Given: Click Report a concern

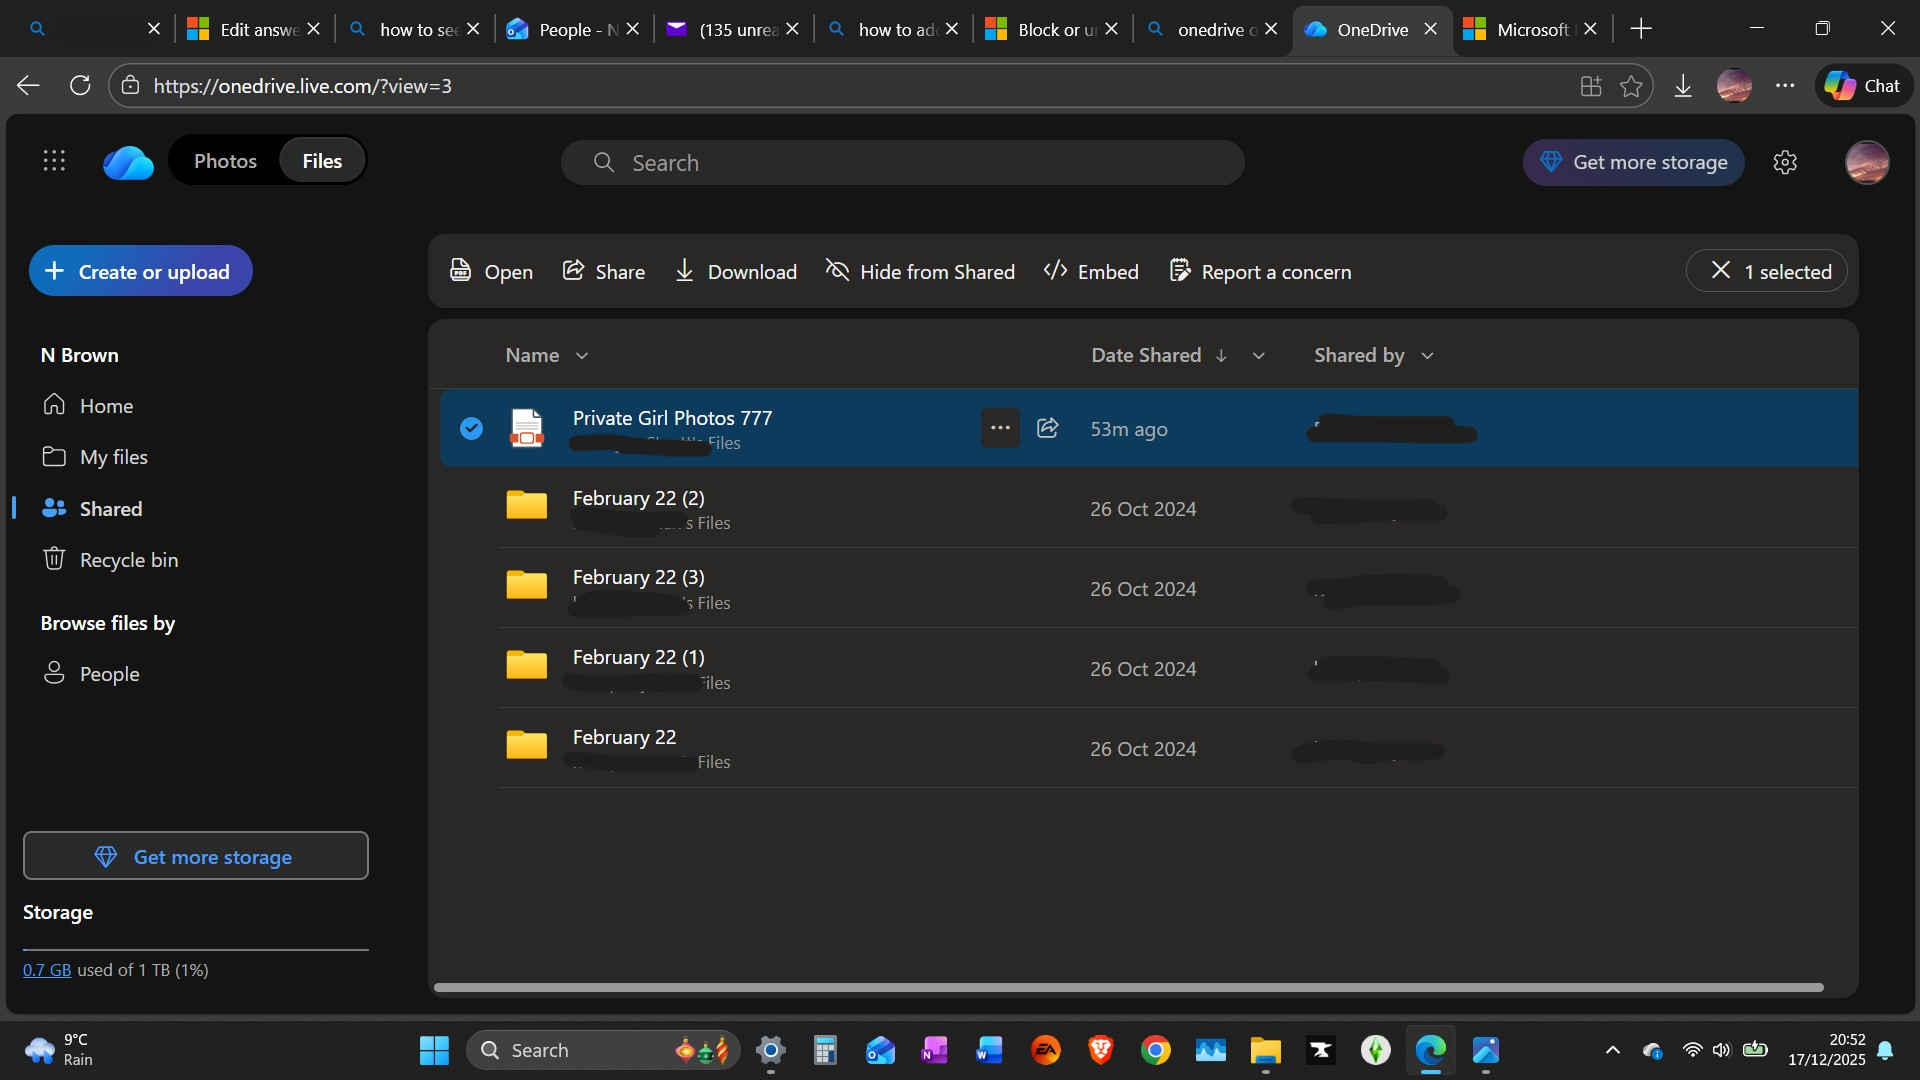Looking at the screenshot, I should [x=1260, y=272].
